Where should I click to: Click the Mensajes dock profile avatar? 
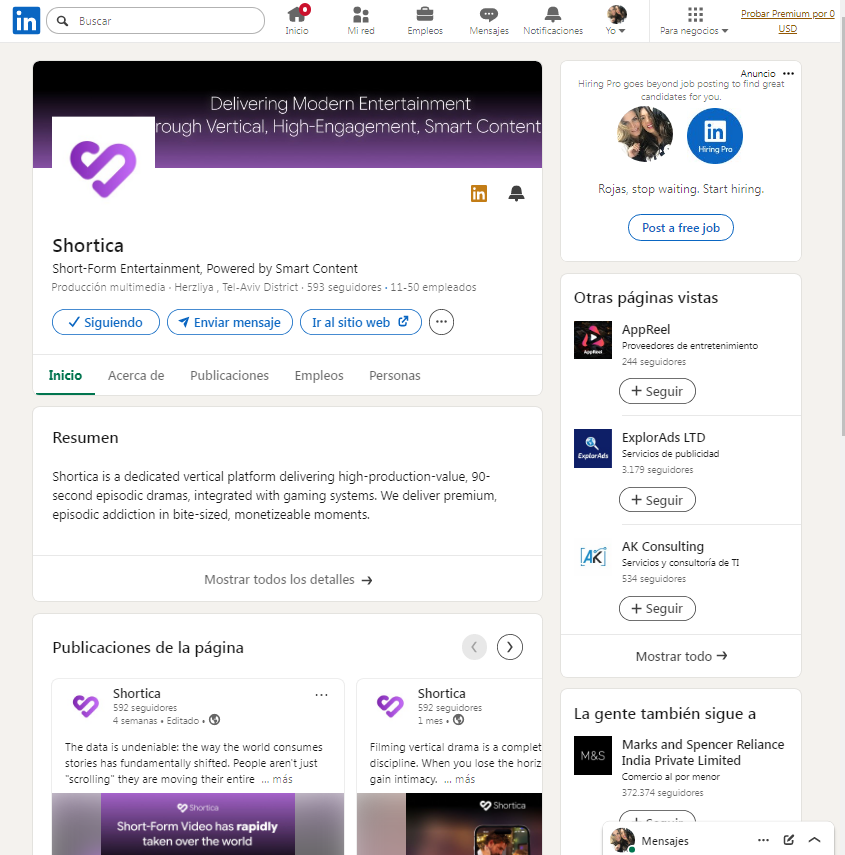[x=622, y=840]
